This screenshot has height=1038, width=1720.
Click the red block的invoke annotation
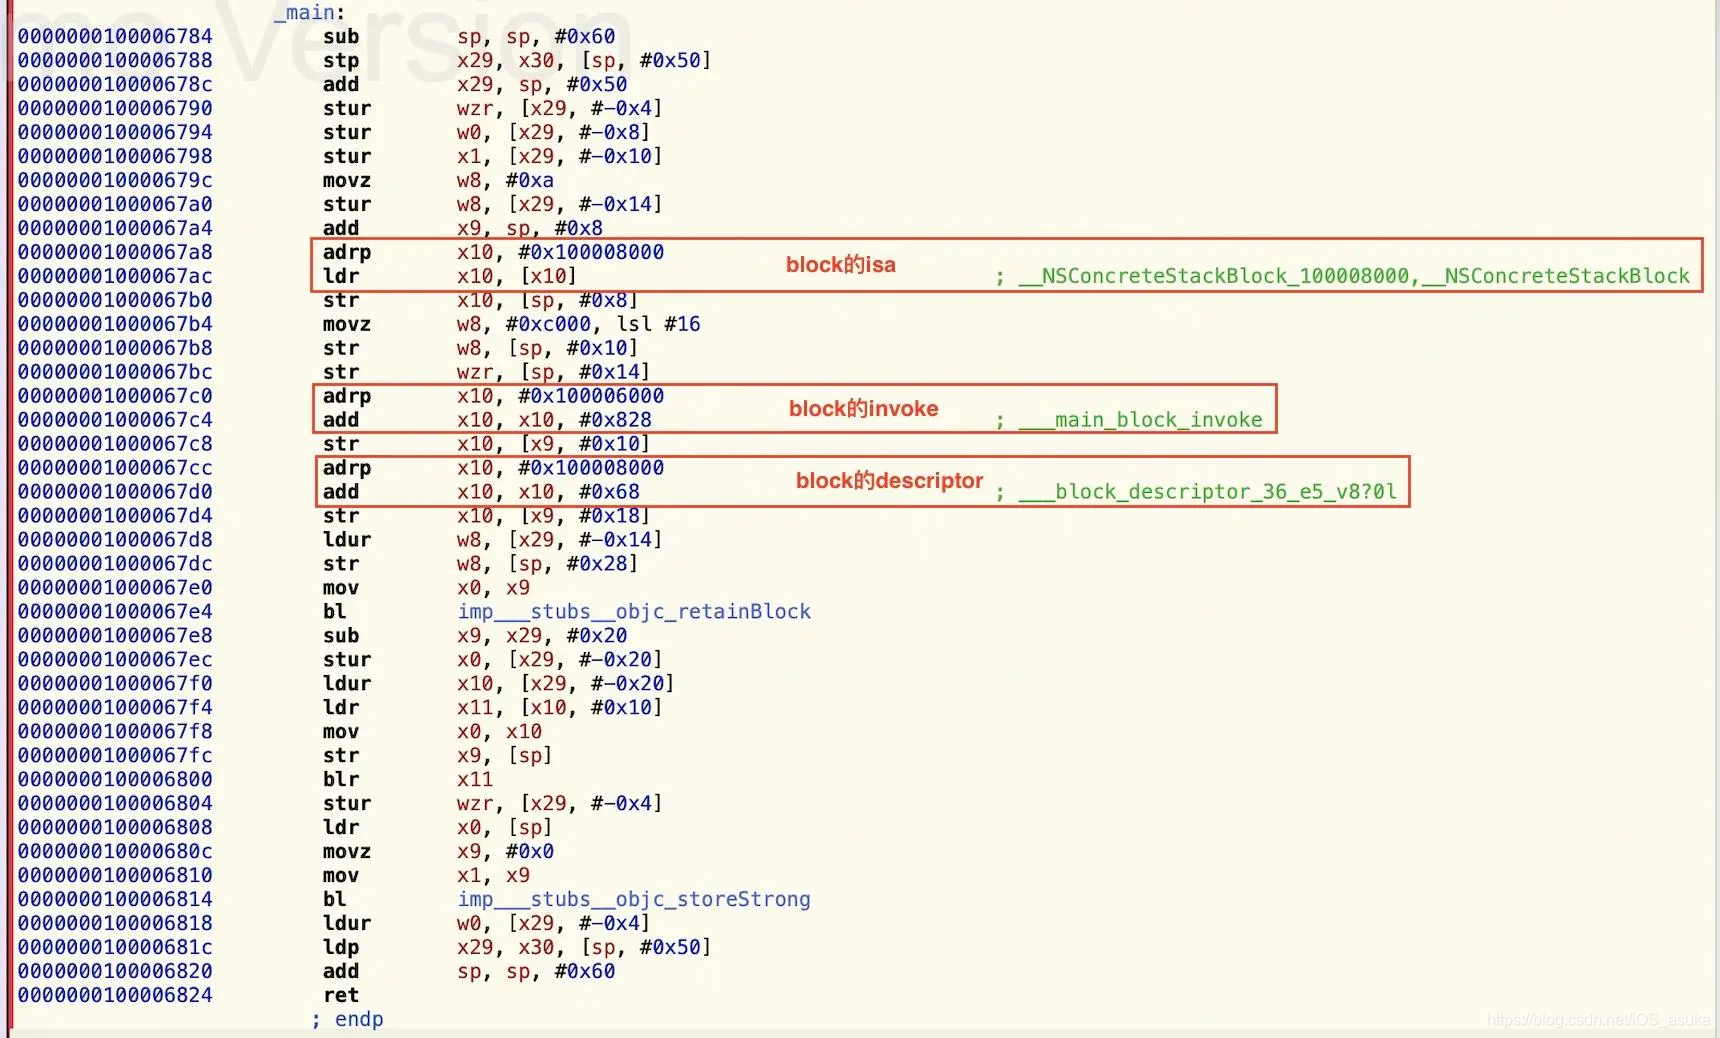click(863, 409)
